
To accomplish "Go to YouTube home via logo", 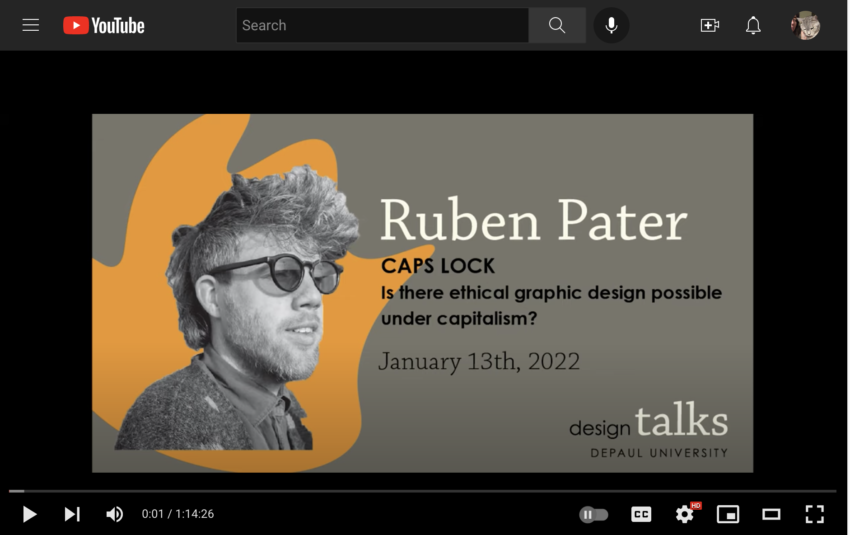I will [104, 25].
